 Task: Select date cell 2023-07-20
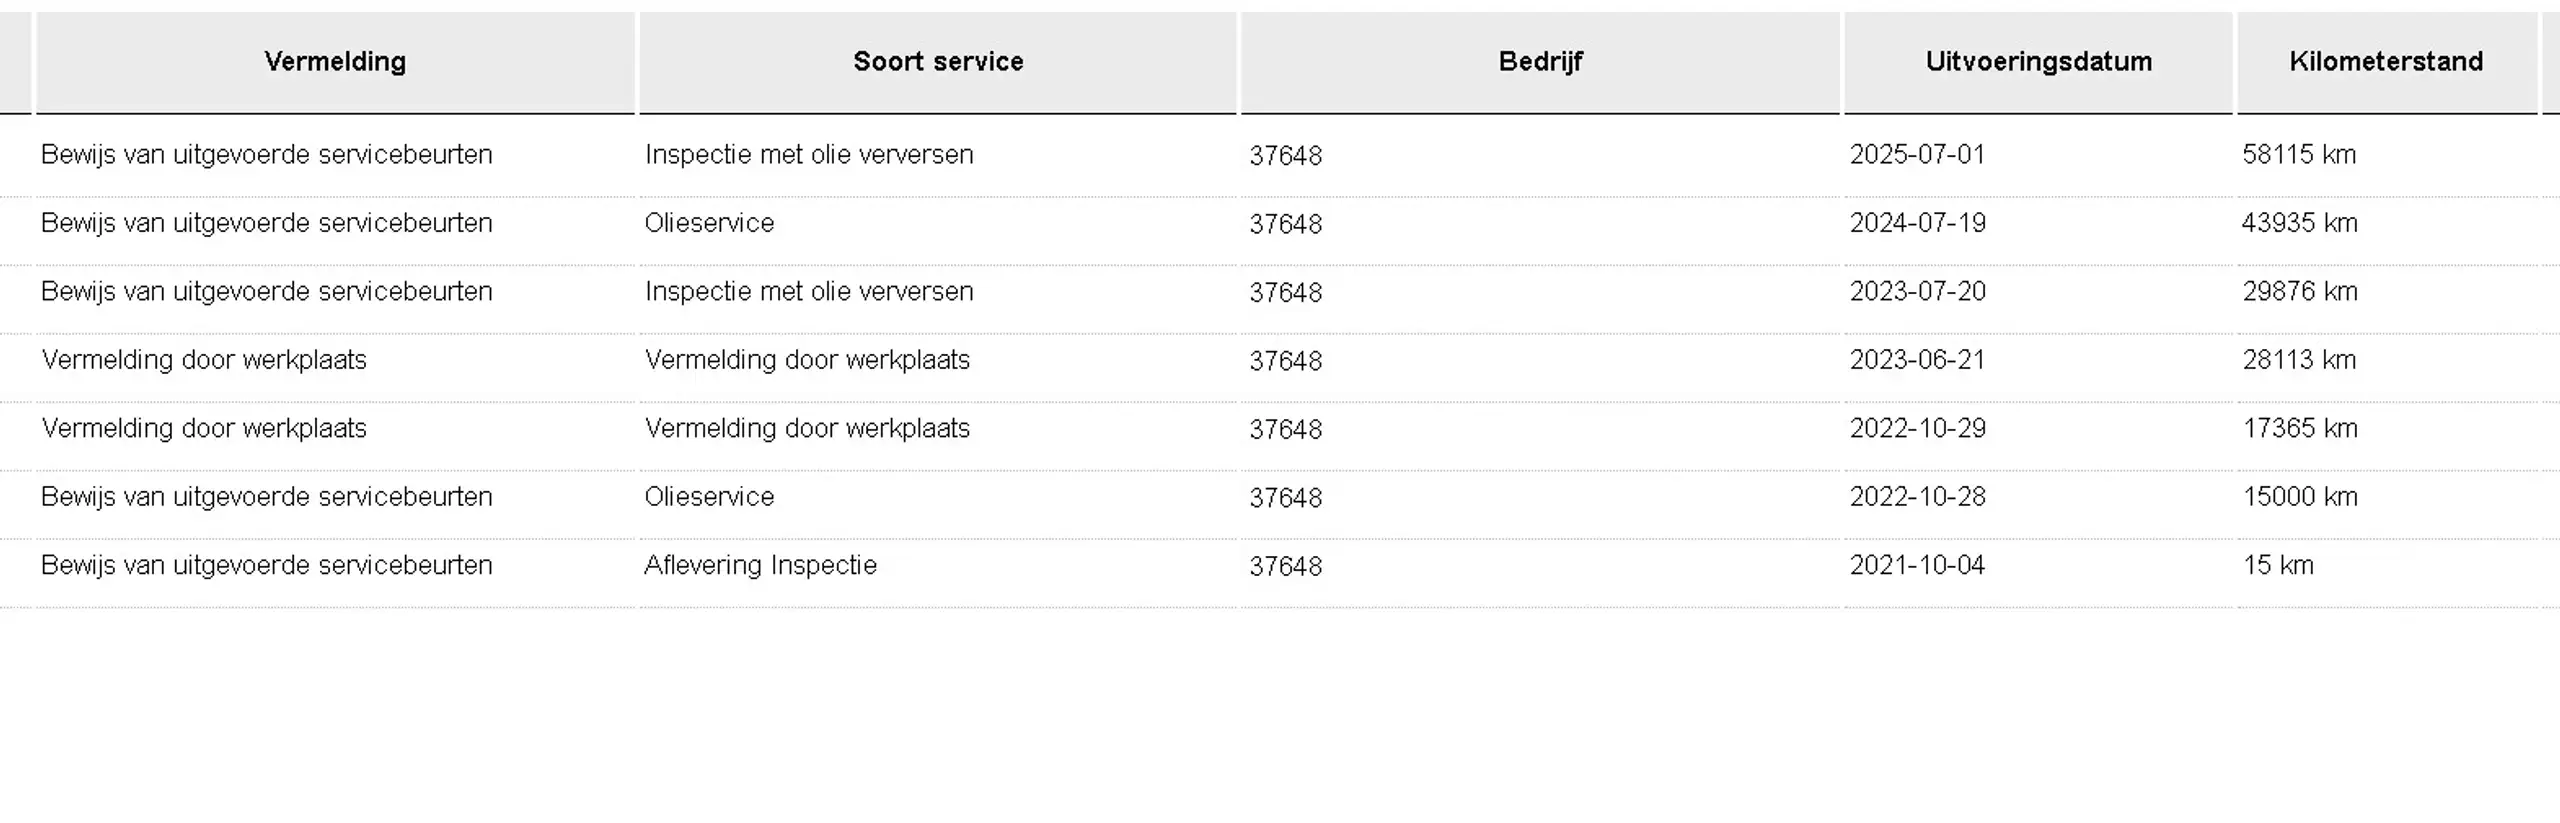(1917, 292)
